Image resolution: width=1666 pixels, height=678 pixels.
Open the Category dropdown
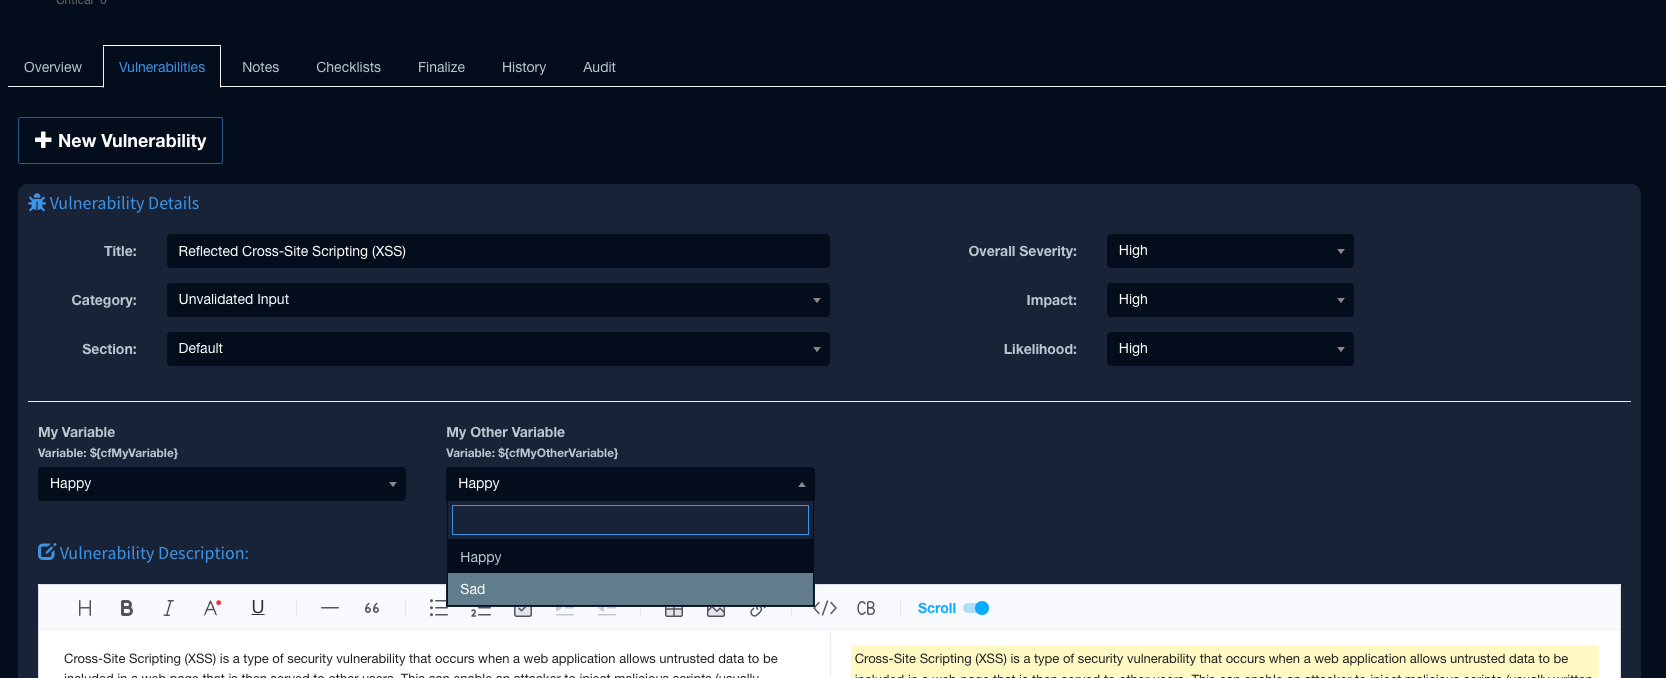498,300
